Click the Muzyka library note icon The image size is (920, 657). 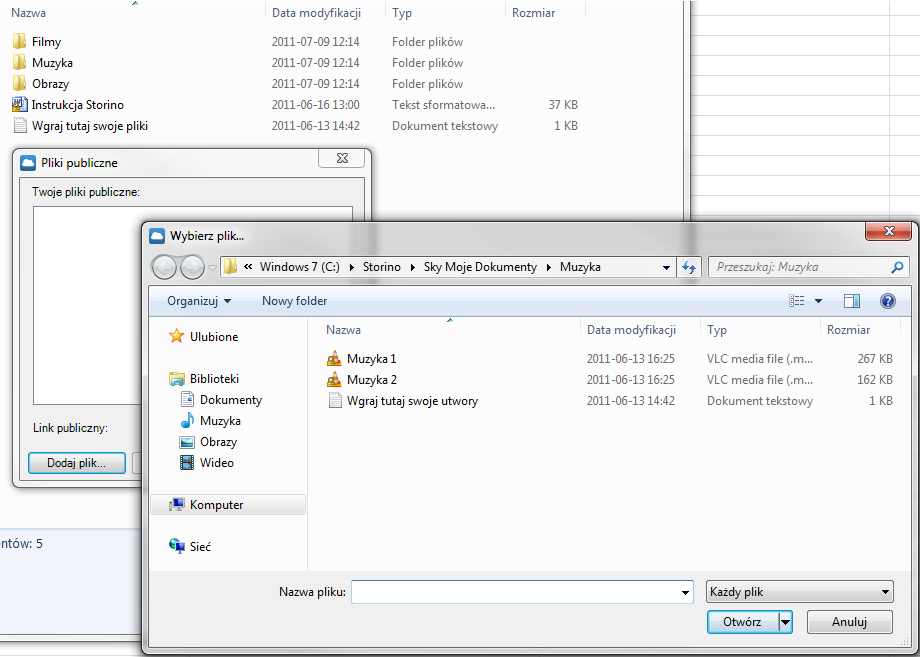(187, 420)
